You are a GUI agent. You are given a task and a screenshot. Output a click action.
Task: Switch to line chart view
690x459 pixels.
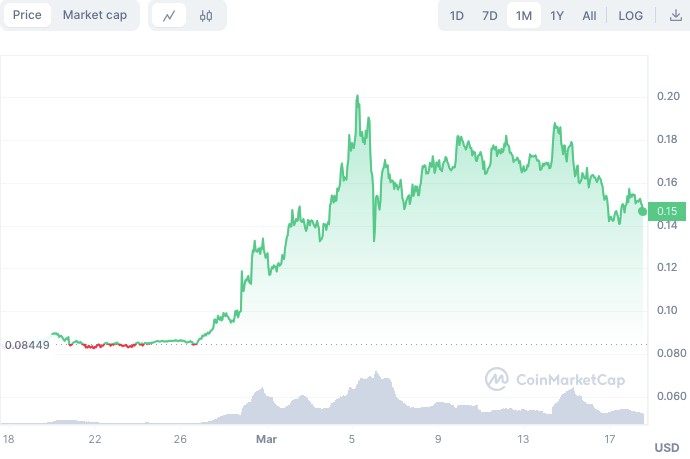coord(169,16)
